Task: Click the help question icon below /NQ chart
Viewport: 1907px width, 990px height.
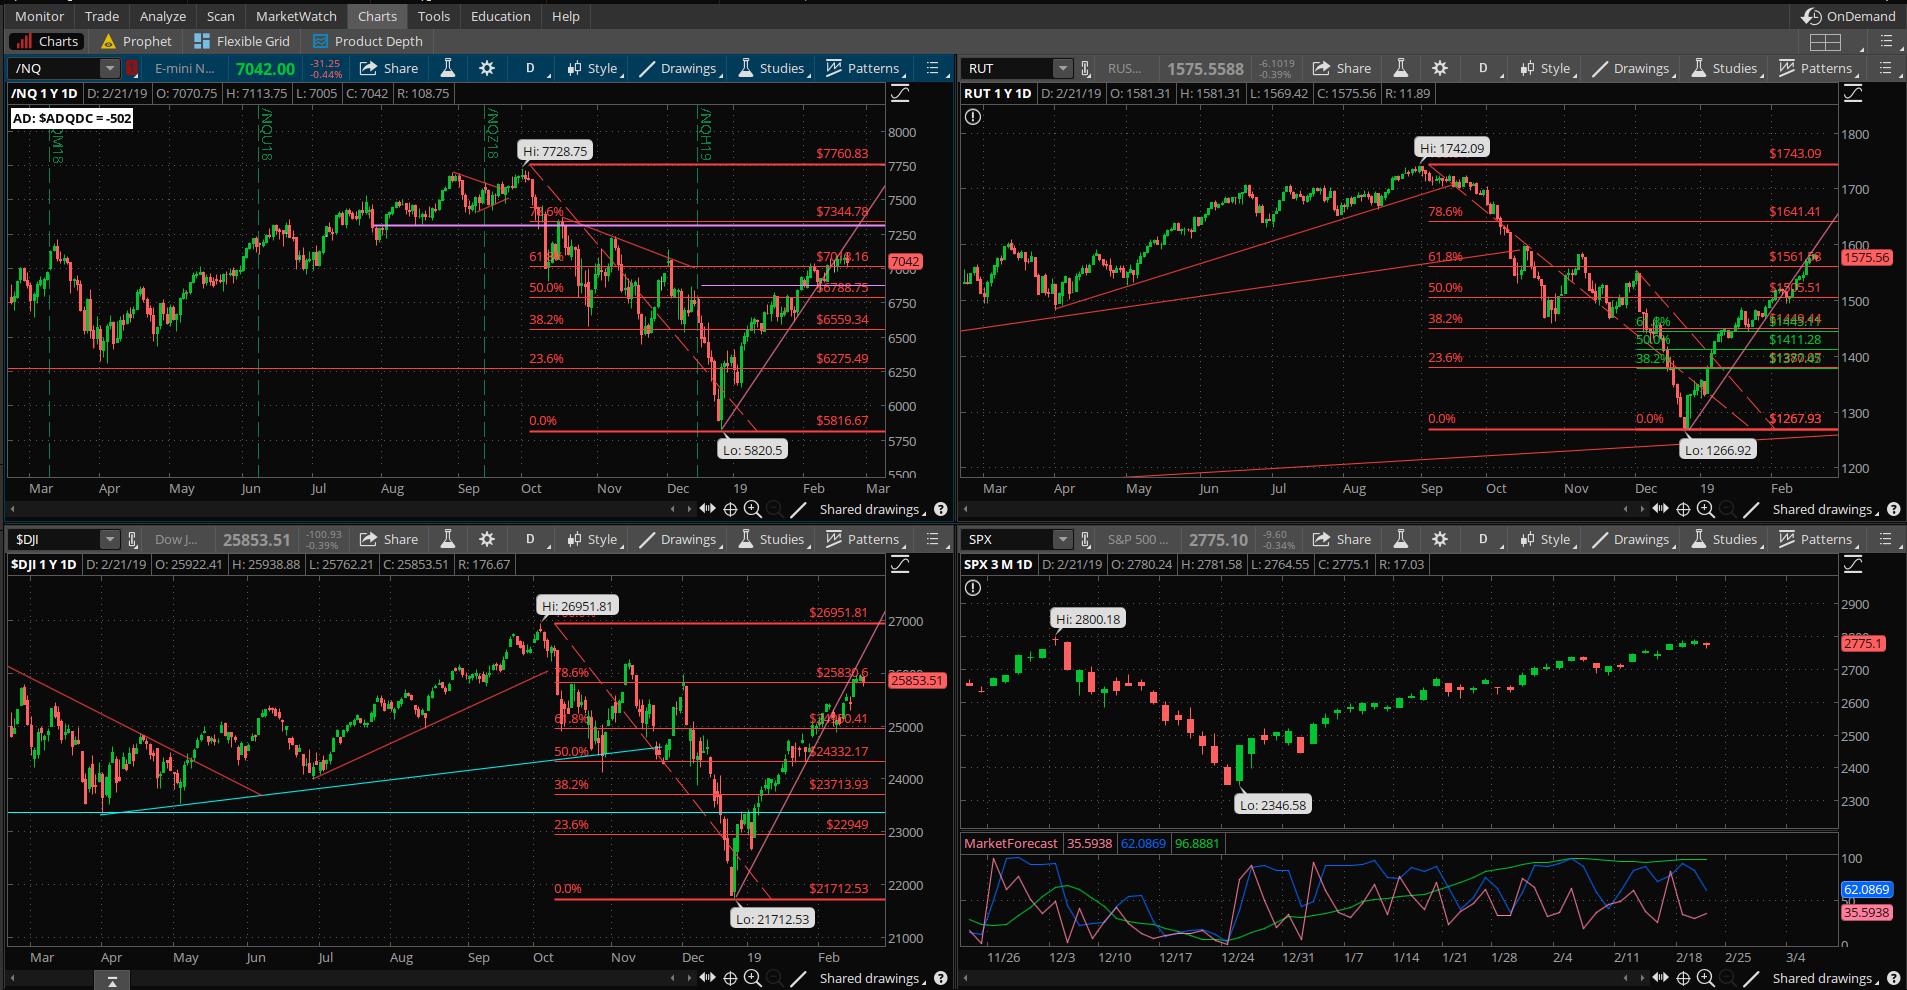Action: tap(941, 509)
